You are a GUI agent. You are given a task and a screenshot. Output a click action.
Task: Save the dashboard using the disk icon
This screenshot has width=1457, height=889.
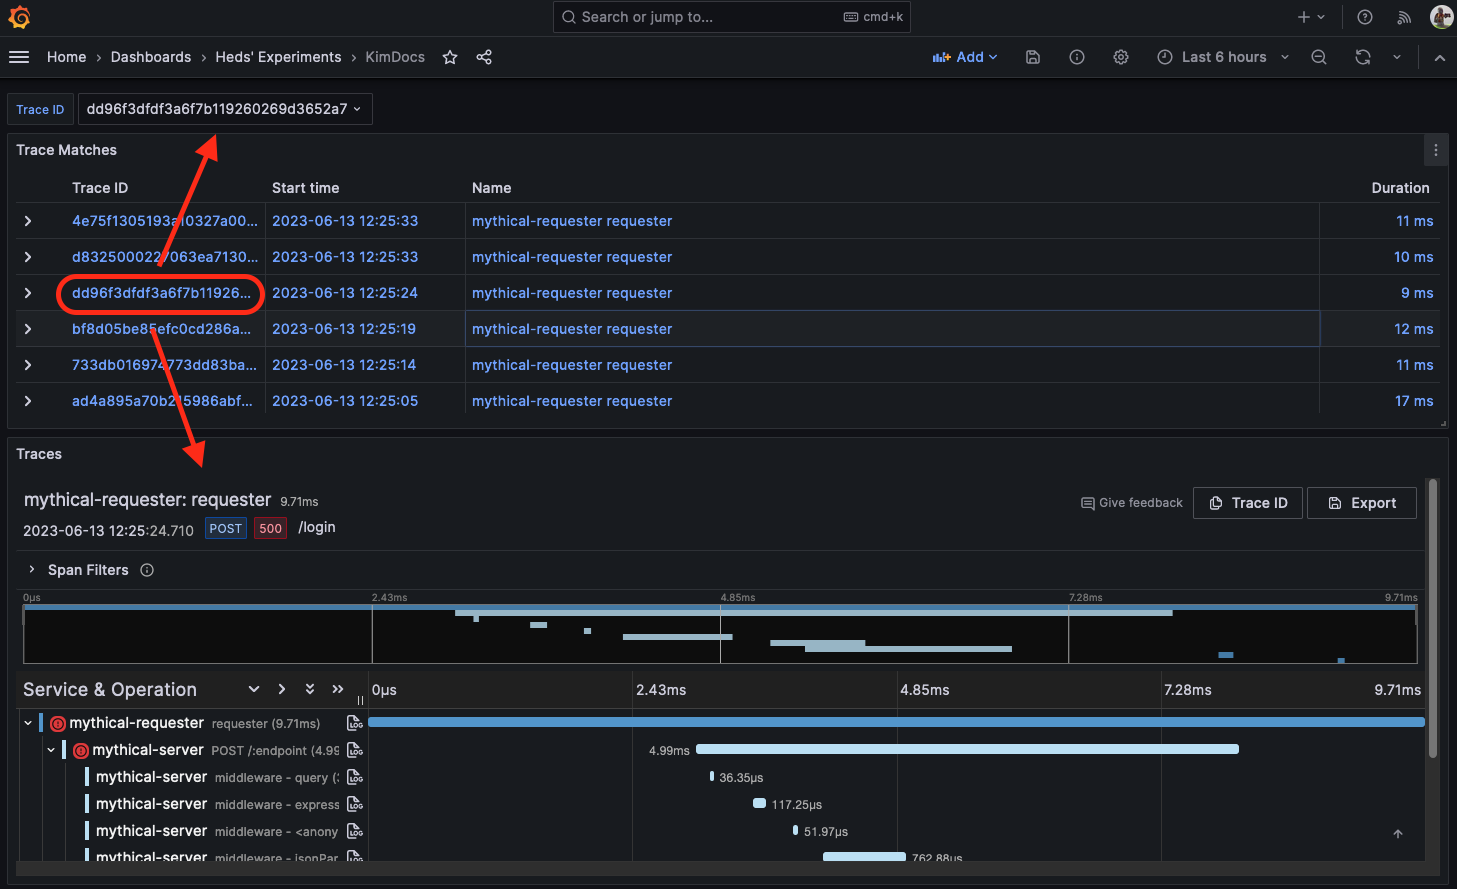pos(1033,57)
